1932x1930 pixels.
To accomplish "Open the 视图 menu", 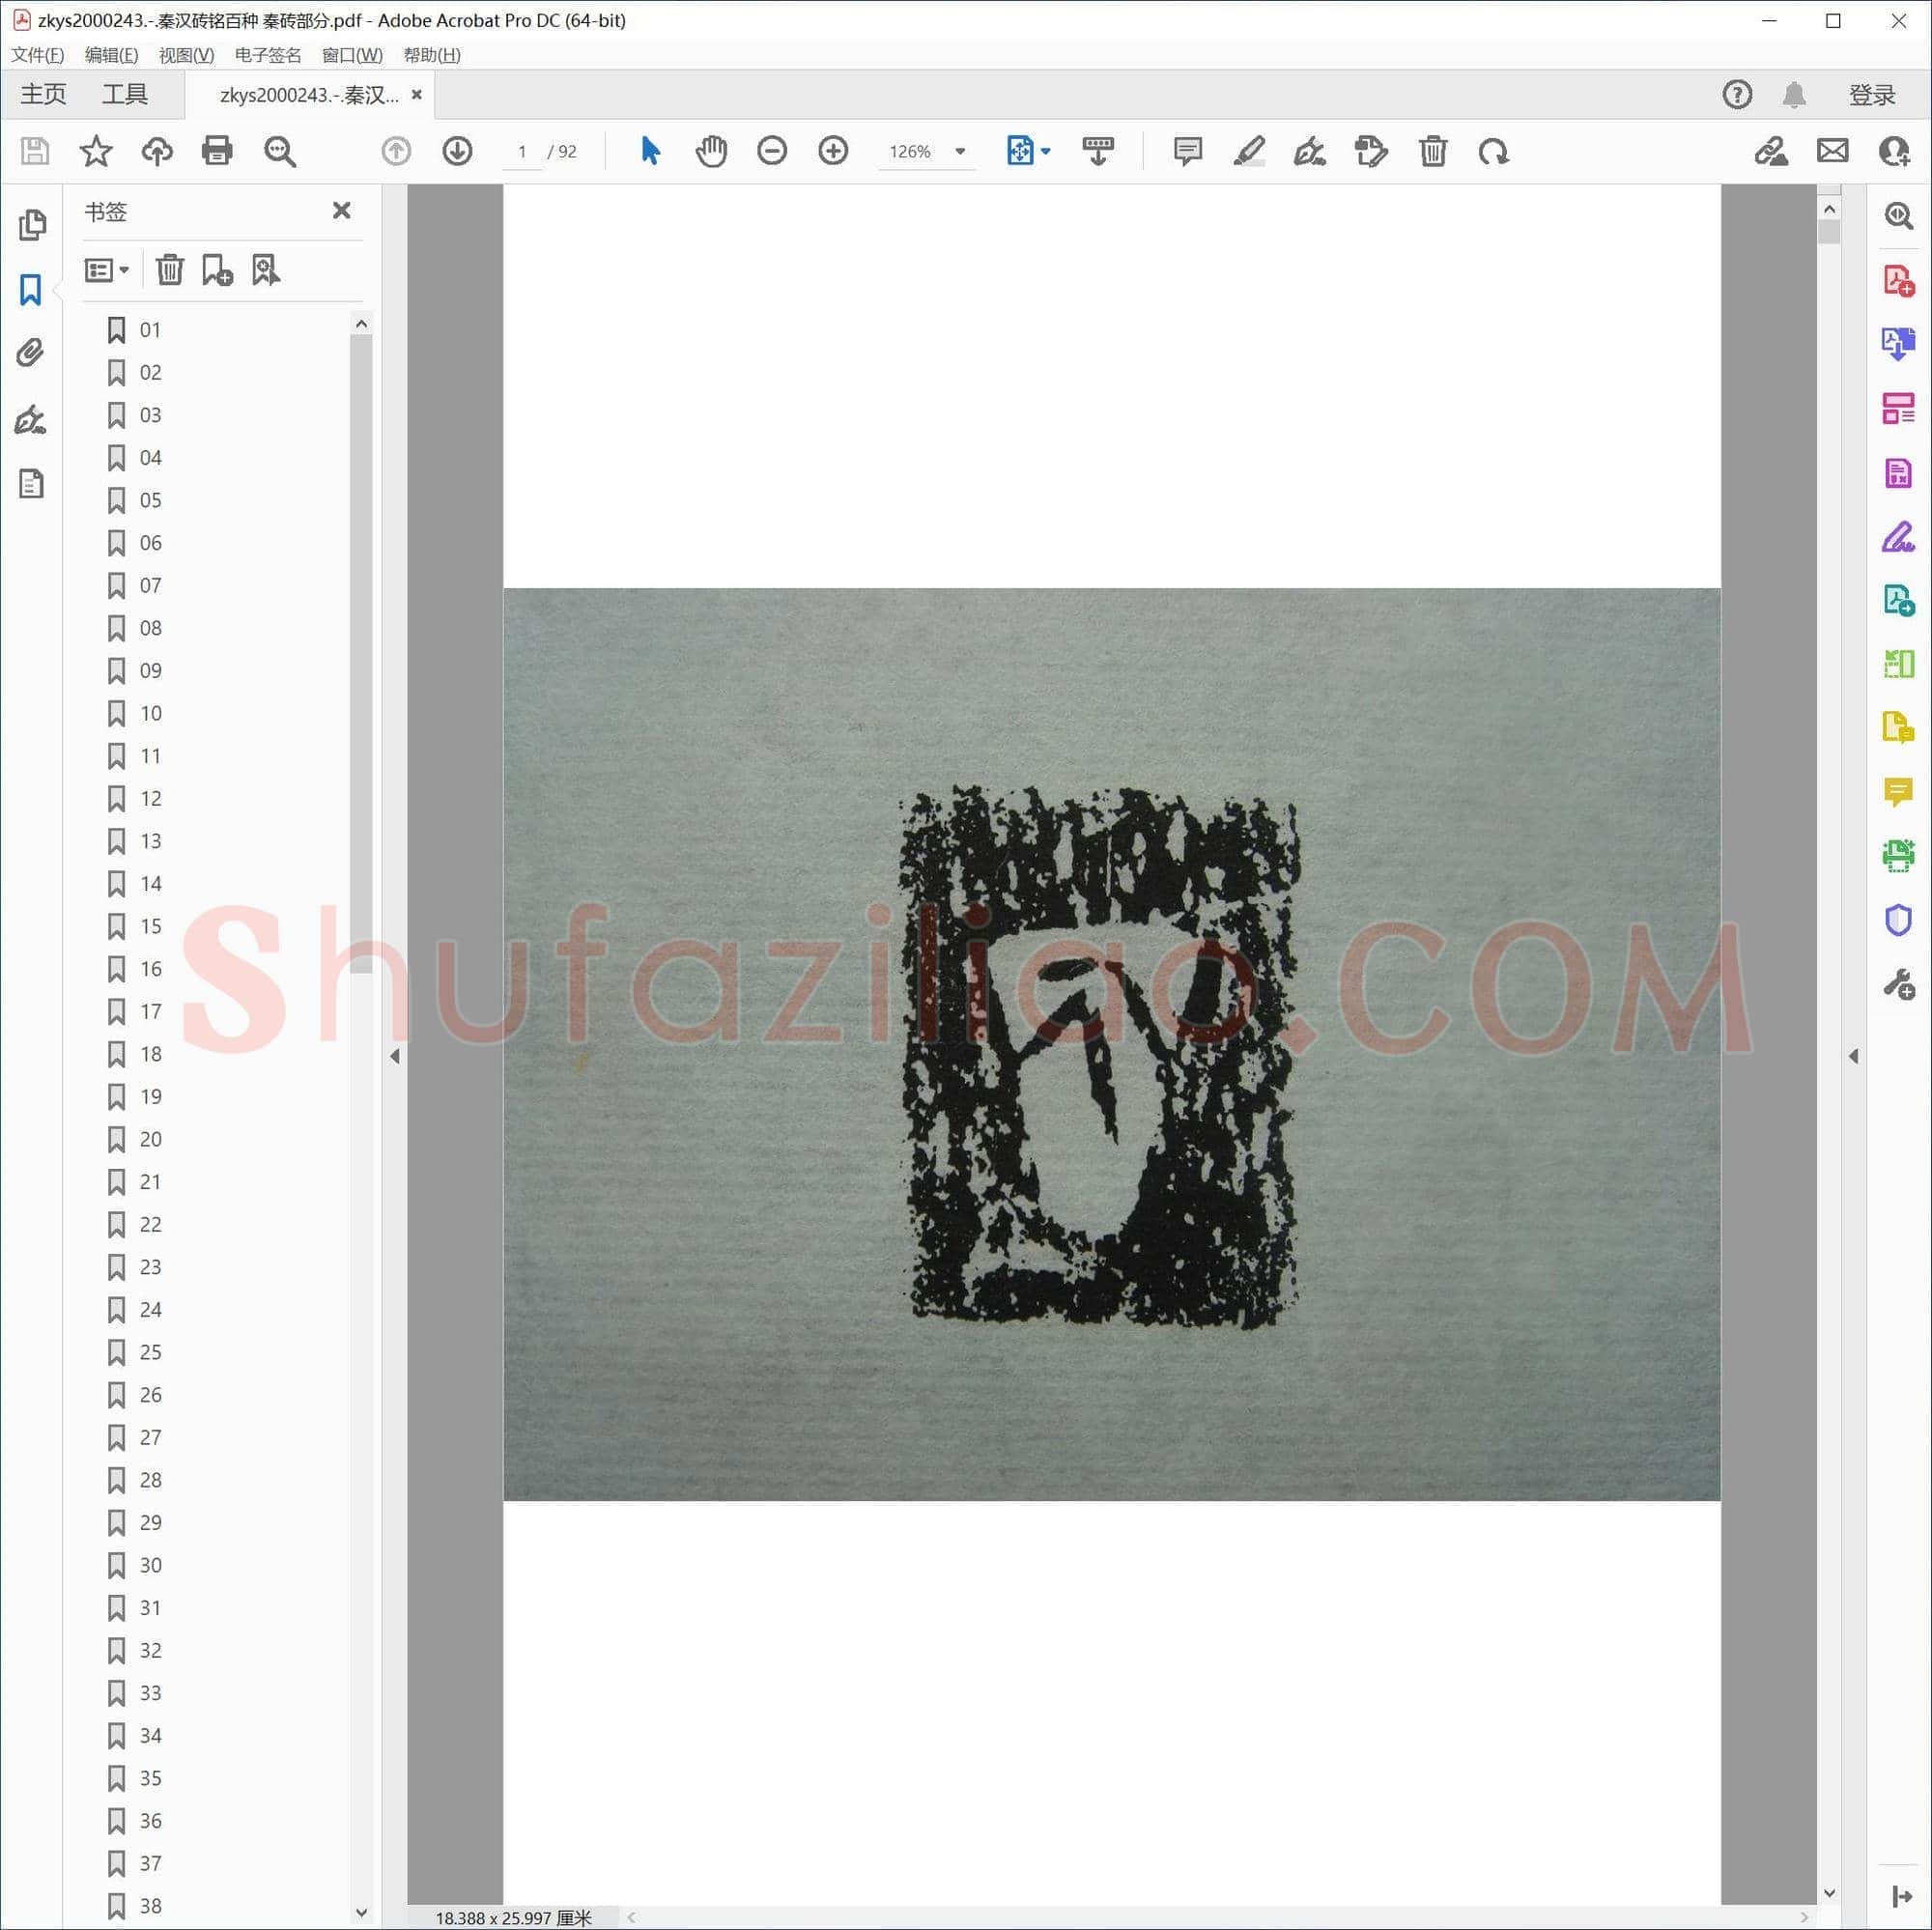I will pyautogui.click(x=186, y=55).
